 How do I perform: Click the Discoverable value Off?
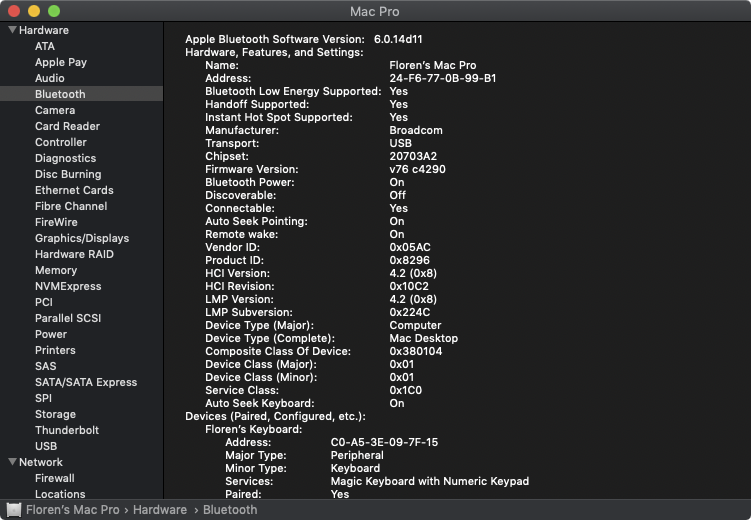(x=398, y=195)
